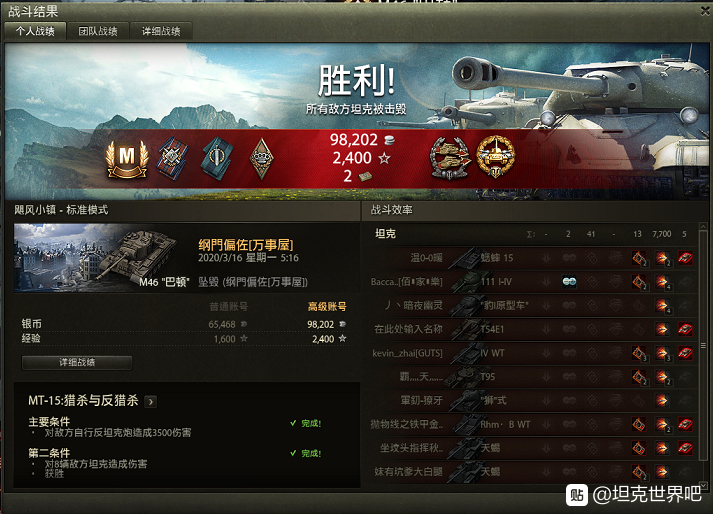Click the gold tank wreath medal
713x514 pixels.
point(495,157)
